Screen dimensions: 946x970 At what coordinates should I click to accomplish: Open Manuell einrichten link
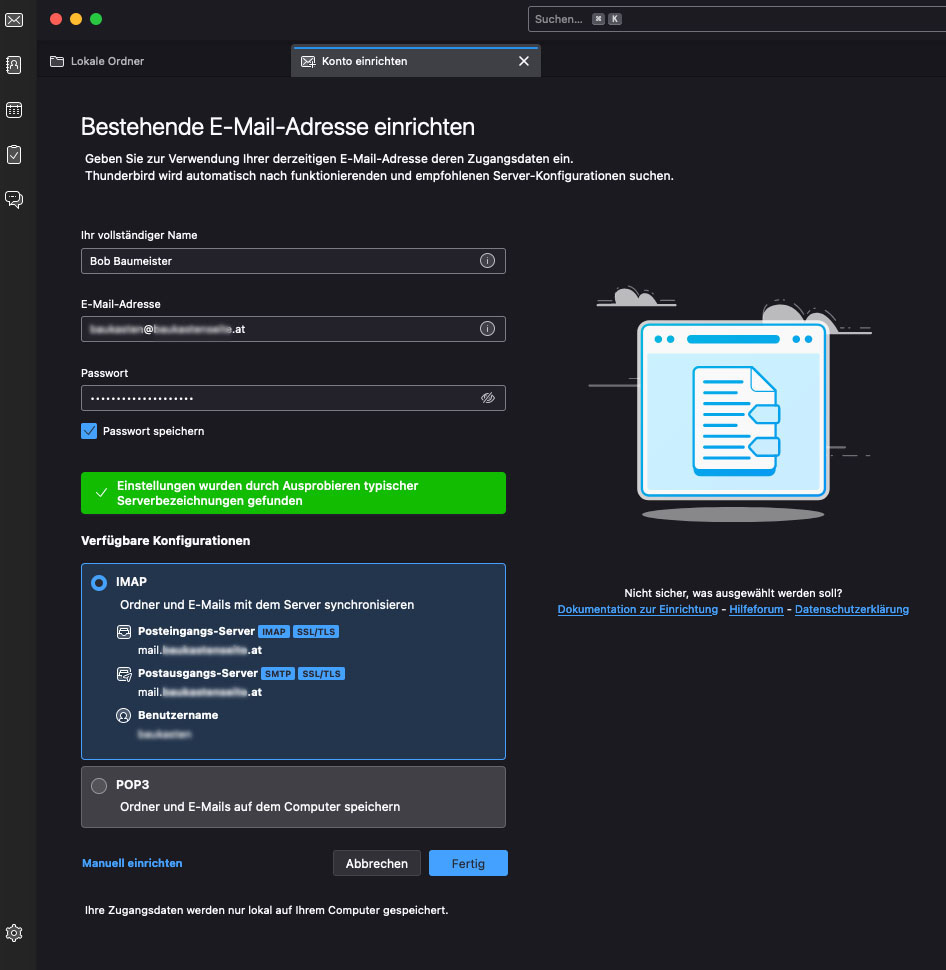132,863
